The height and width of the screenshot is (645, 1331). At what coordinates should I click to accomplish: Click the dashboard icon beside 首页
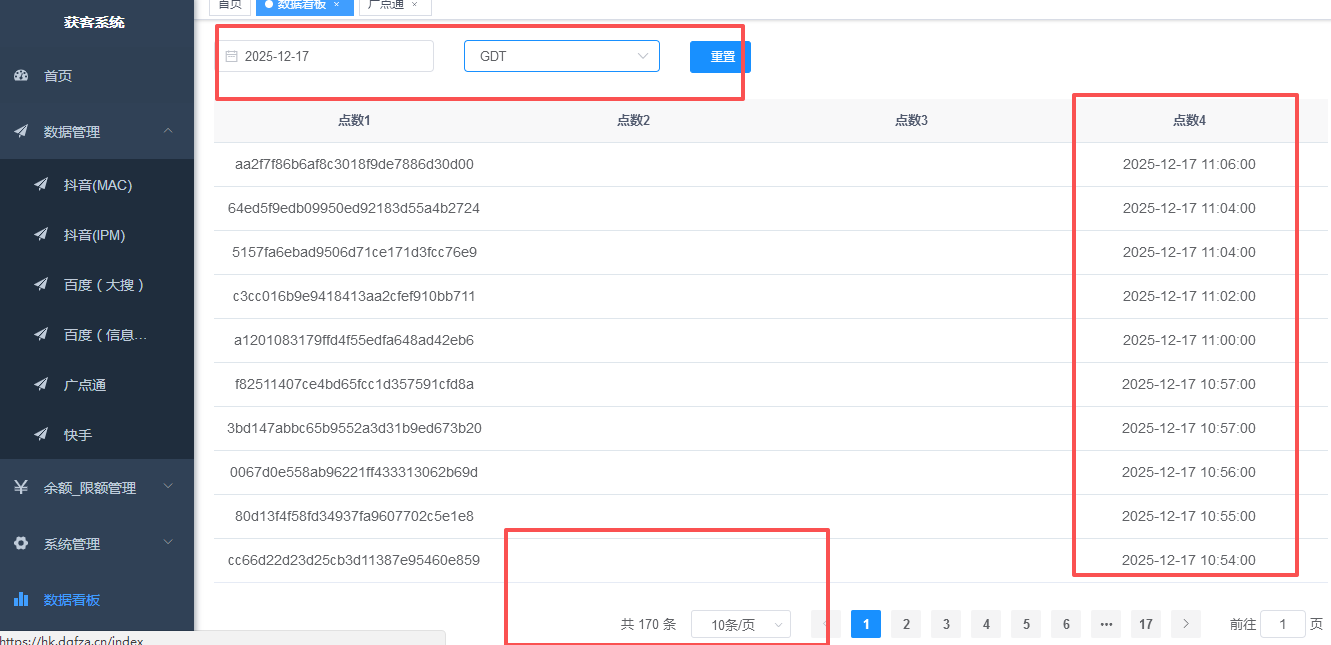click(21, 76)
